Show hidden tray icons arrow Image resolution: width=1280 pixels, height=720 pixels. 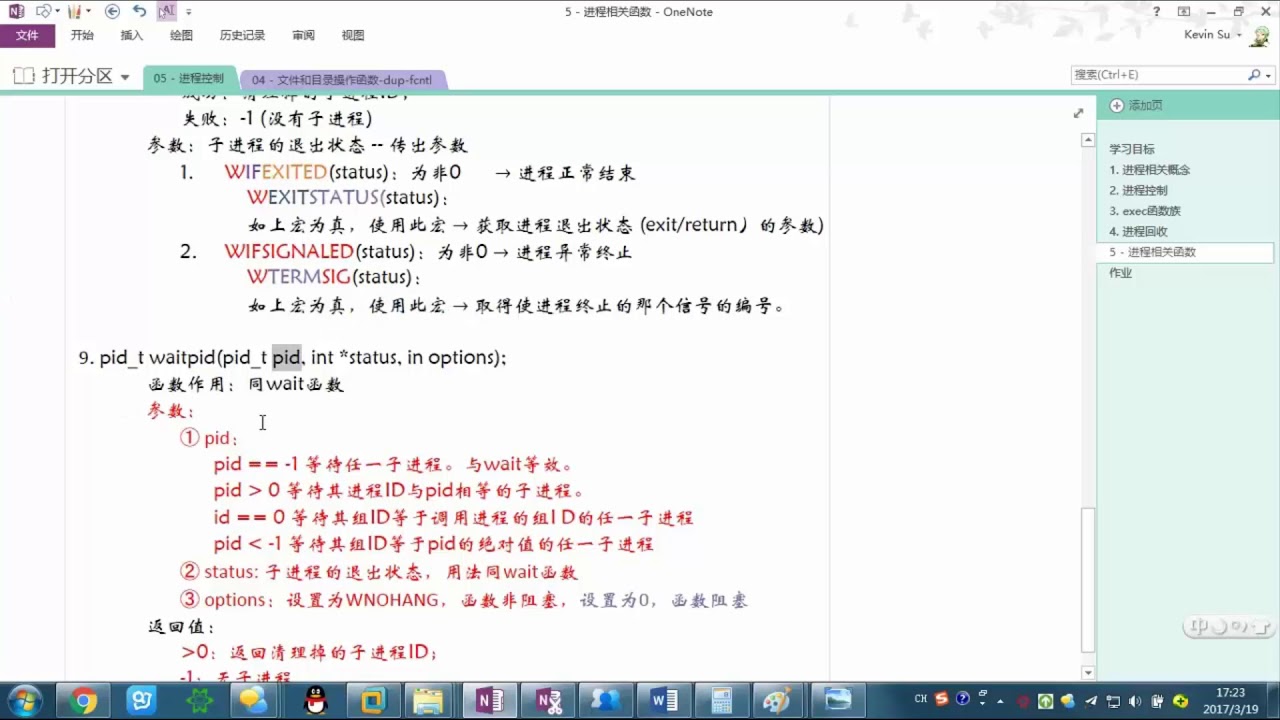point(1002,701)
